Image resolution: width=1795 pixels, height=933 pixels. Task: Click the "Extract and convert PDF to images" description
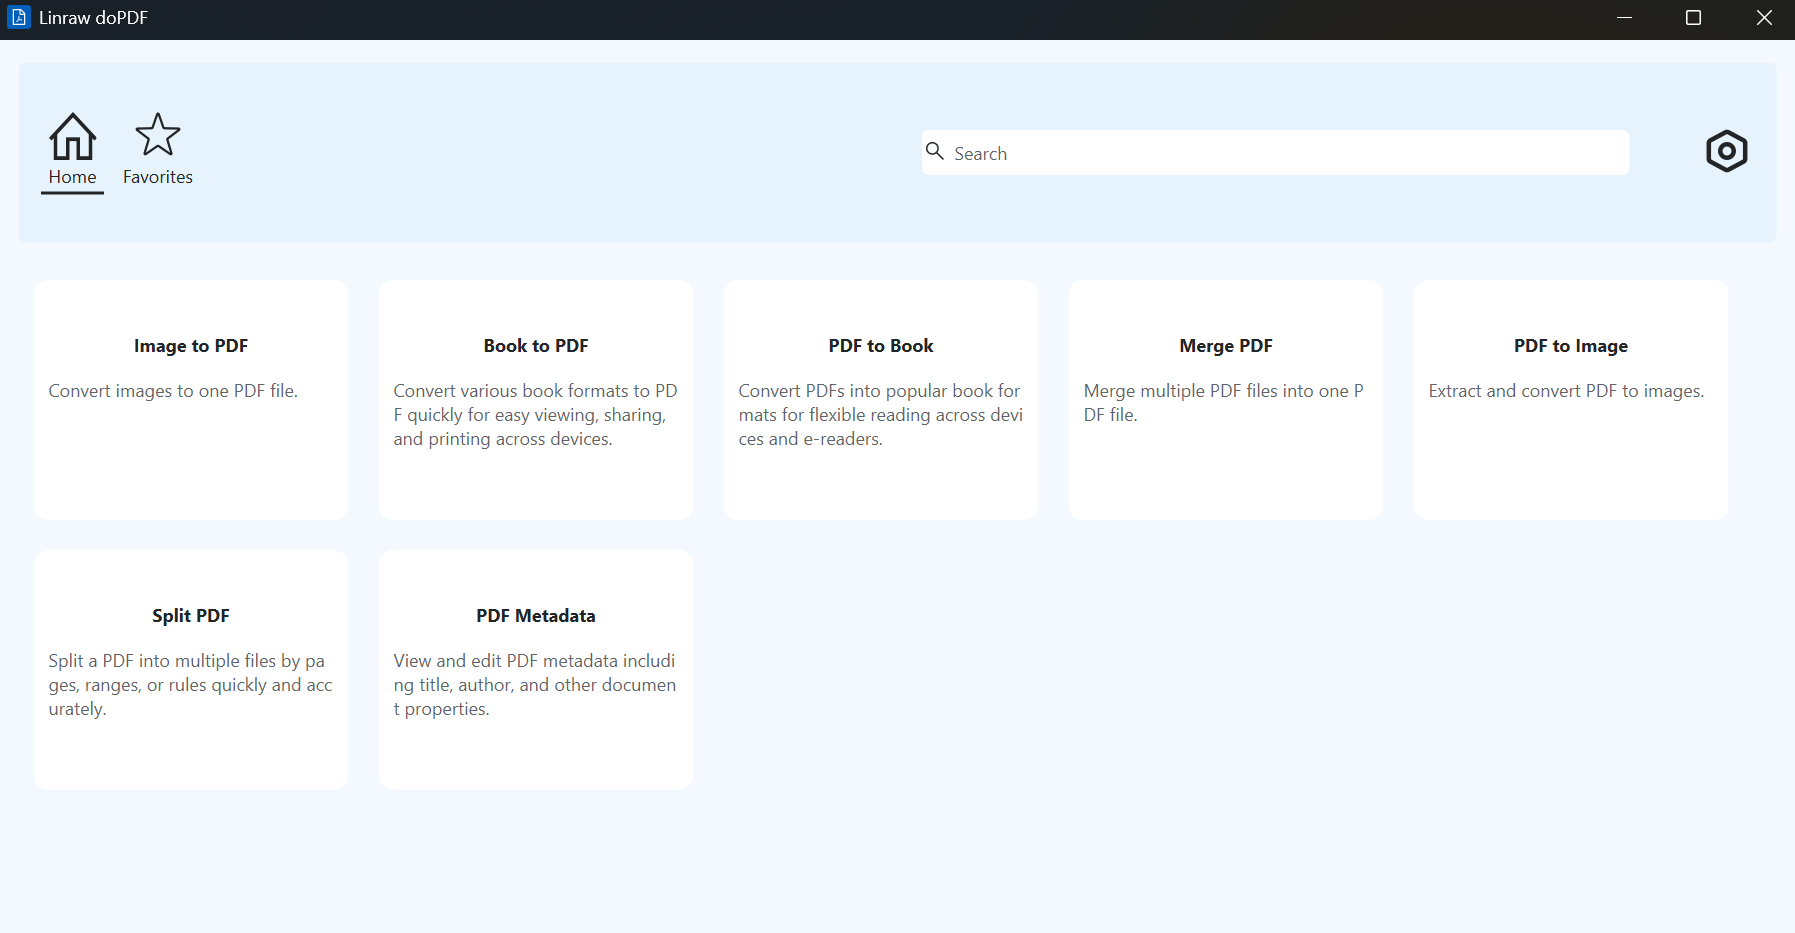click(x=1566, y=391)
